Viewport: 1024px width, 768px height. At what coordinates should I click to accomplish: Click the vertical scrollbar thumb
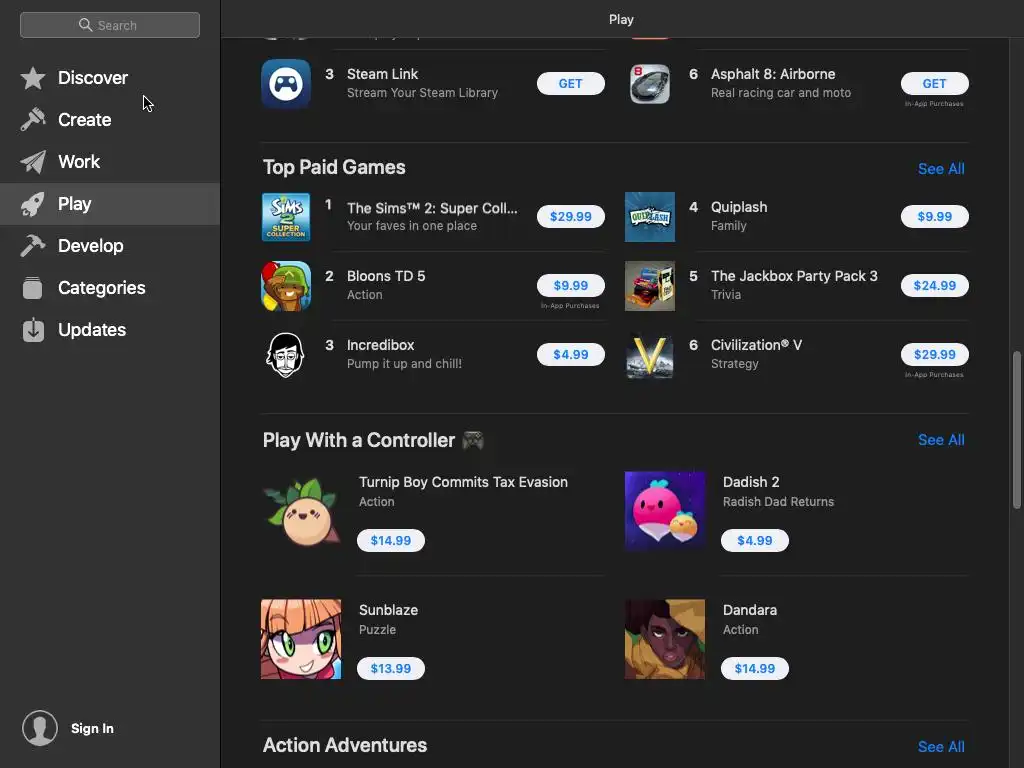1016,430
